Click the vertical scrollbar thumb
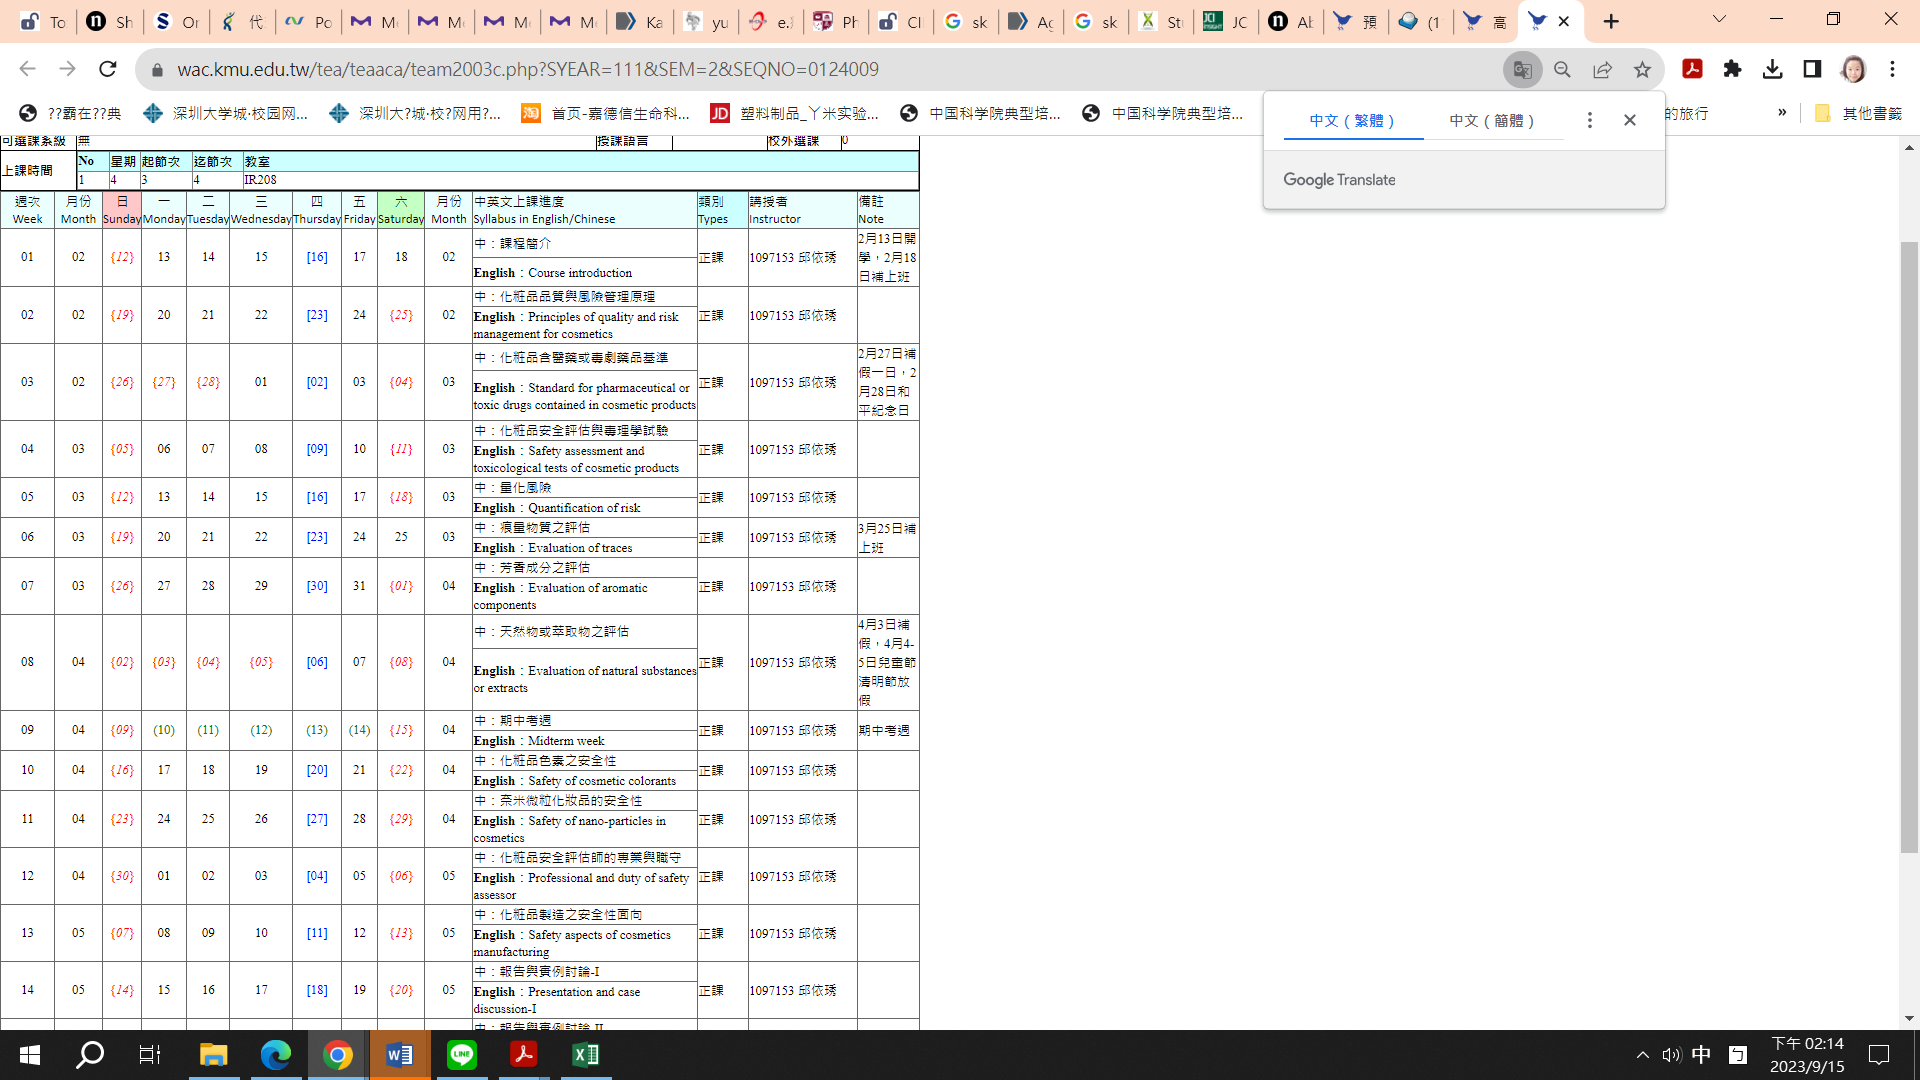This screenshot has width=1920, height=1080. [1909, 547]
